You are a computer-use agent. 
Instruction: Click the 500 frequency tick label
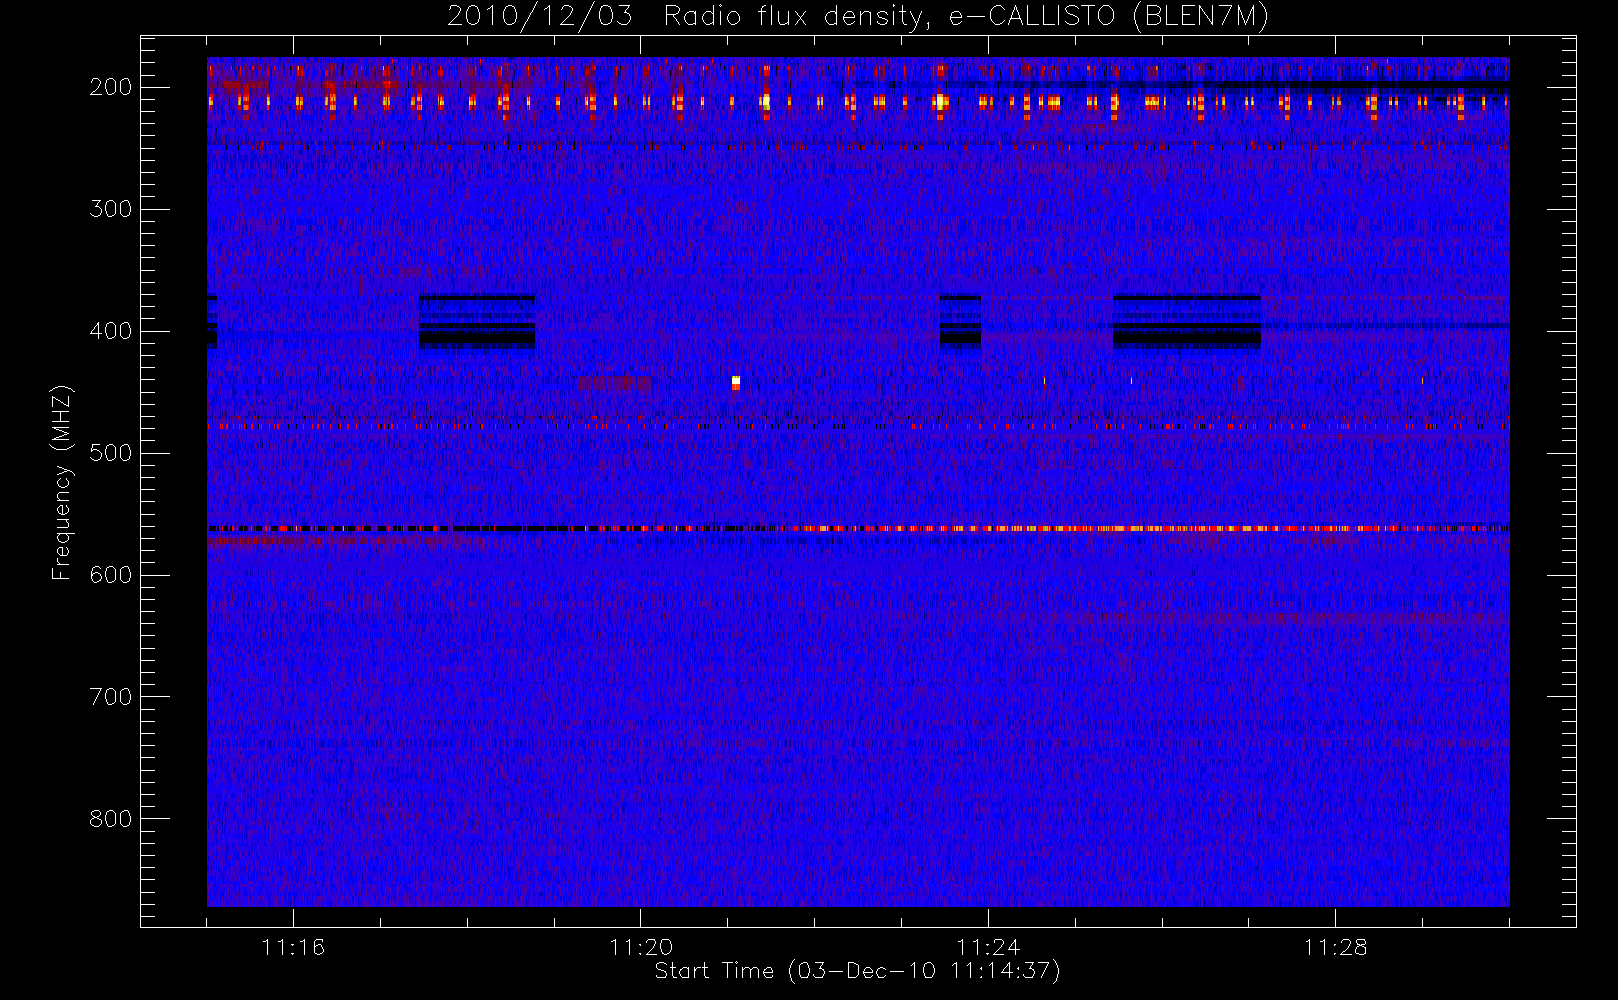click(x=111, y=453)
